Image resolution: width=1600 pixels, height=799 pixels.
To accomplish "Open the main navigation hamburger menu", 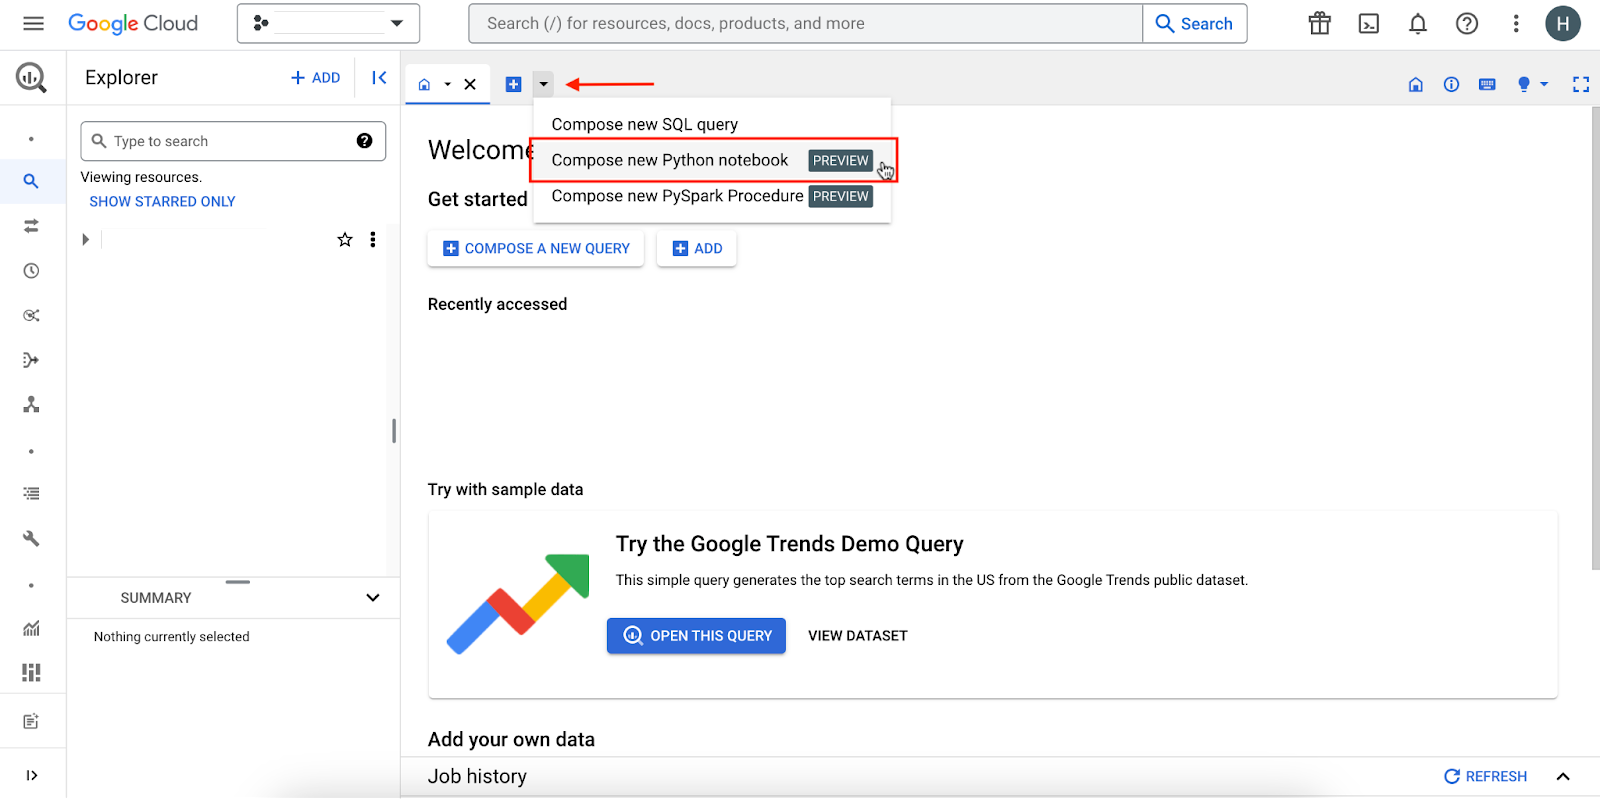I will (x=33, y=23).
